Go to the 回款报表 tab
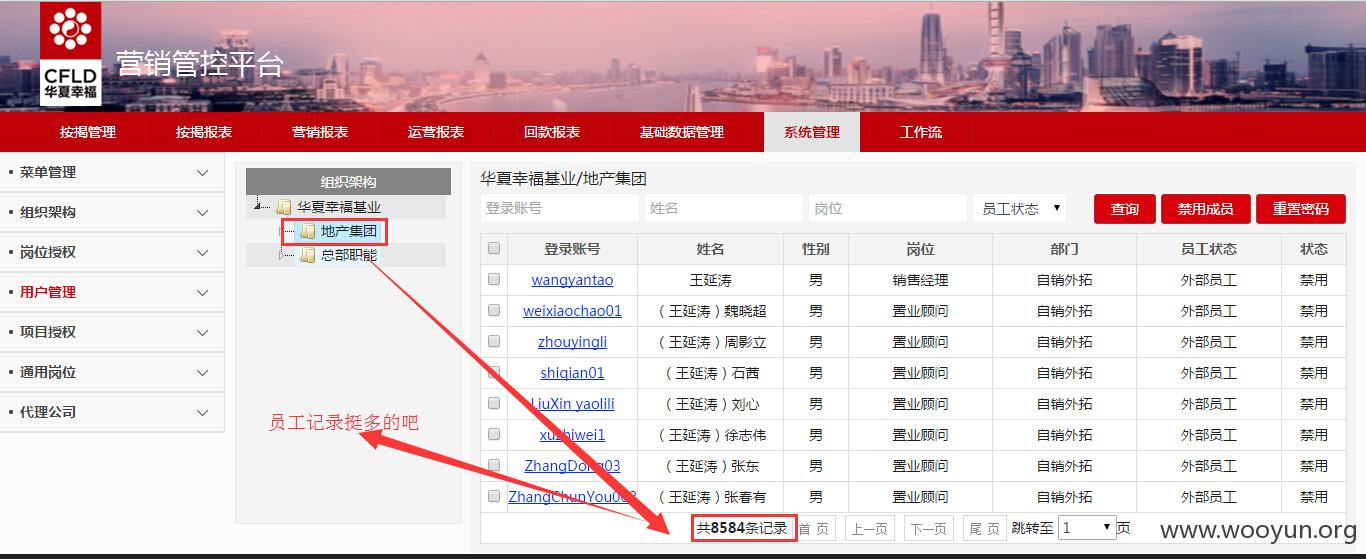Screen dimensions: 1366x559 552,132
